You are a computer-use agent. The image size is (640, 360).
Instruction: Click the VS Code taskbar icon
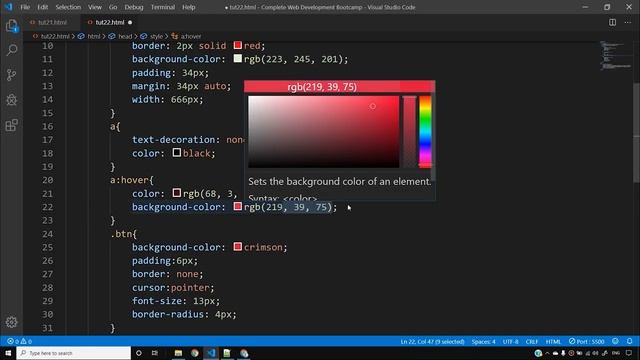pyautogui.click(x=211, y=353)
